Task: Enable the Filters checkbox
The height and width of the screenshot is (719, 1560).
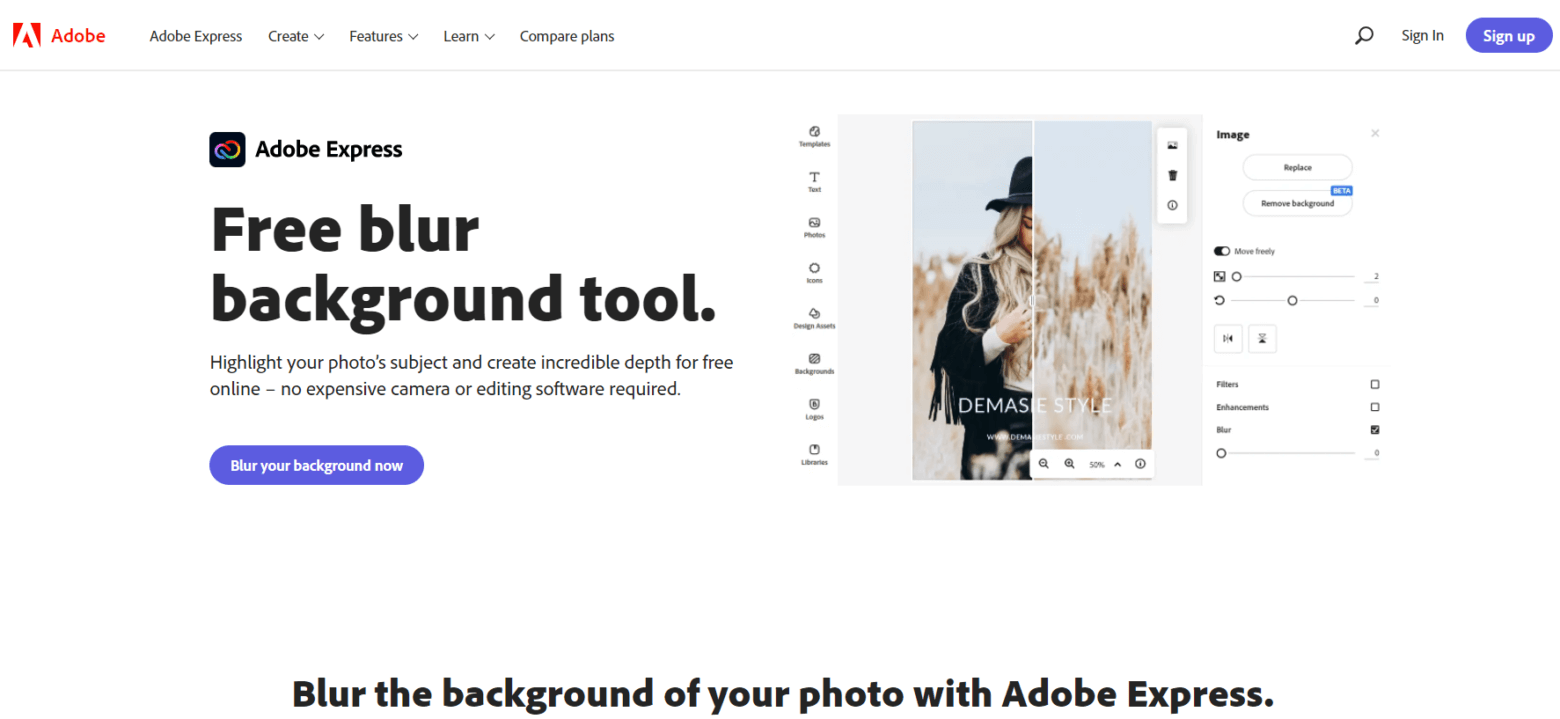Action: point(1375,383)
